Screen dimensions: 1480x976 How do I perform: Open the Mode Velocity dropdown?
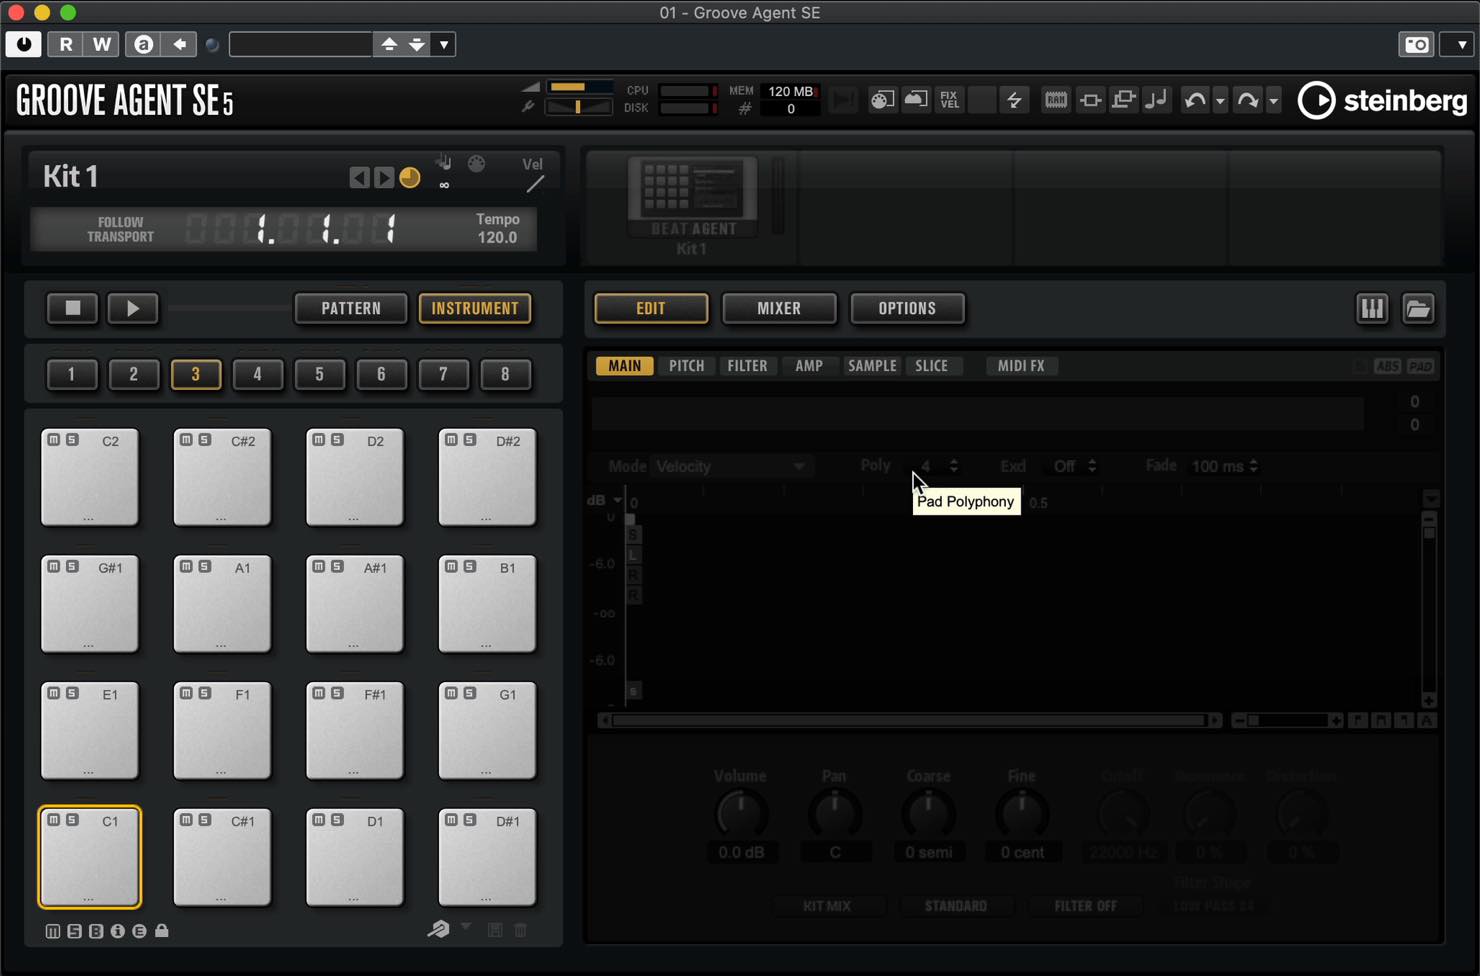pyautogui.click(x=730, y=466)
